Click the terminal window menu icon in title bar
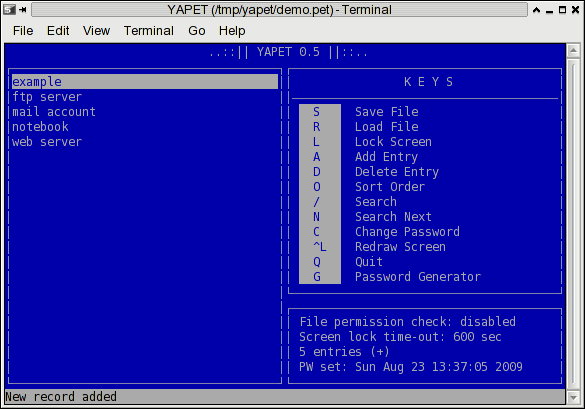Image resolution: width=585 pixels, height=409 pixels. coord(9,10)
